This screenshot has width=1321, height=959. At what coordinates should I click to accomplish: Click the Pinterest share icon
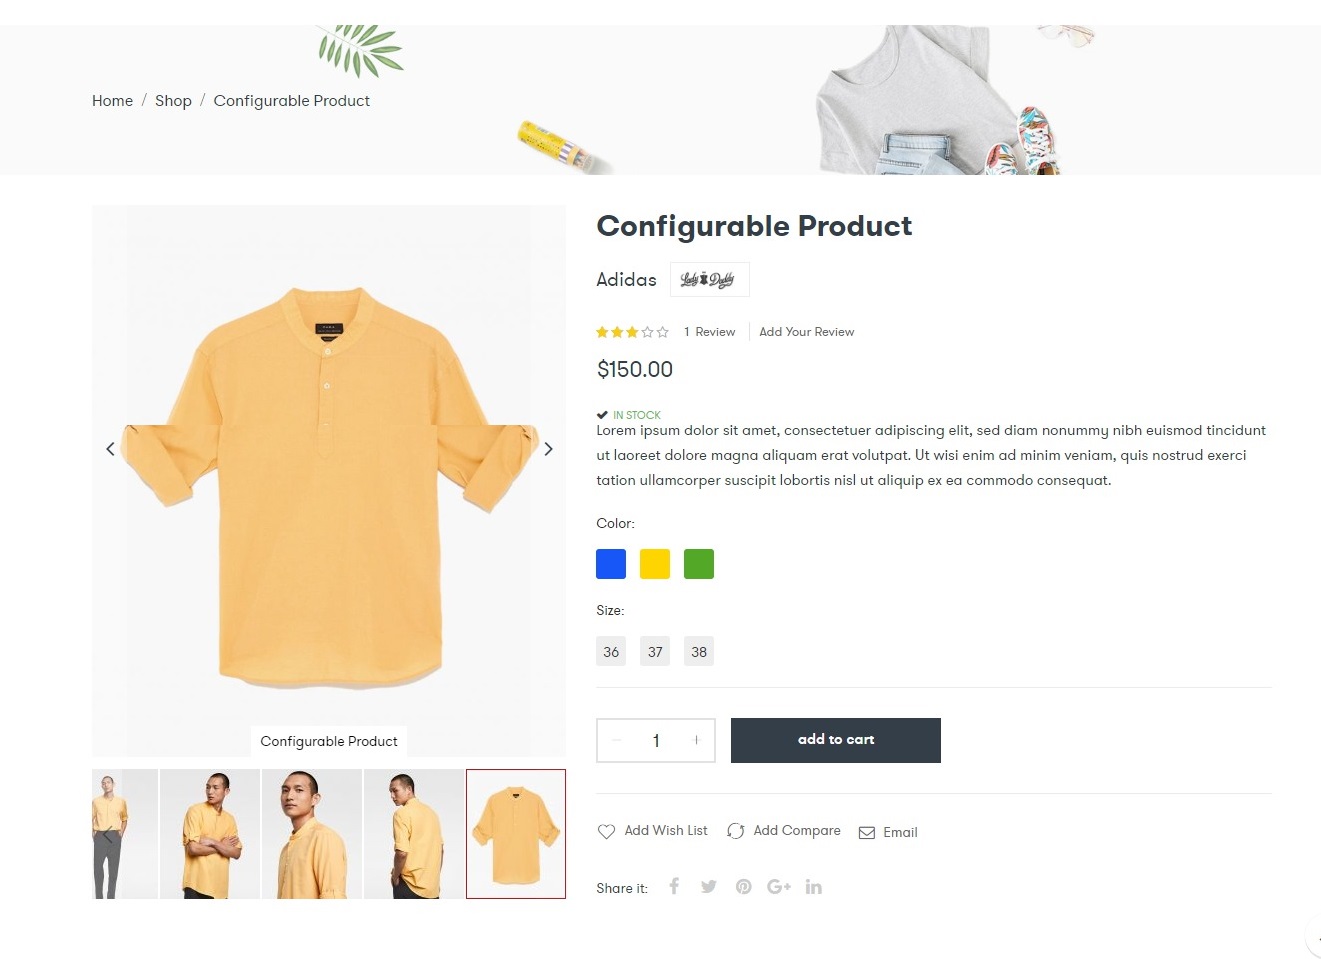click(743, 887)
